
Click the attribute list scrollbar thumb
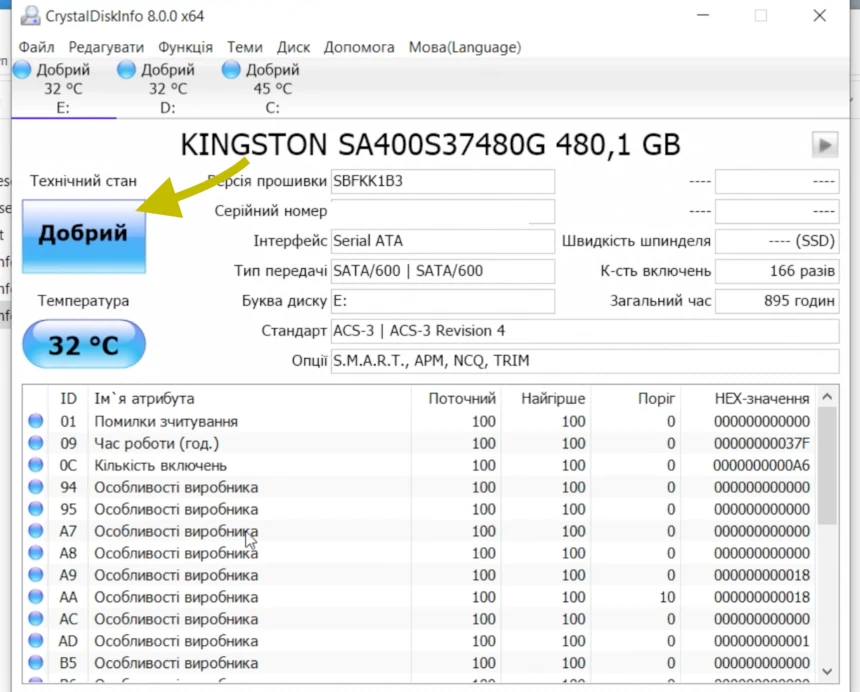point(827,467)
